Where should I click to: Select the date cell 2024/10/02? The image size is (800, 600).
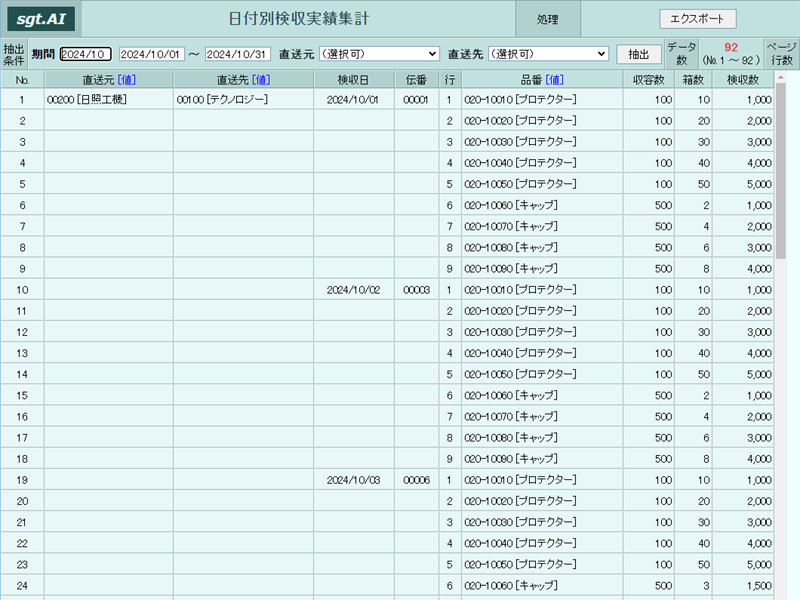pos(354,290)
